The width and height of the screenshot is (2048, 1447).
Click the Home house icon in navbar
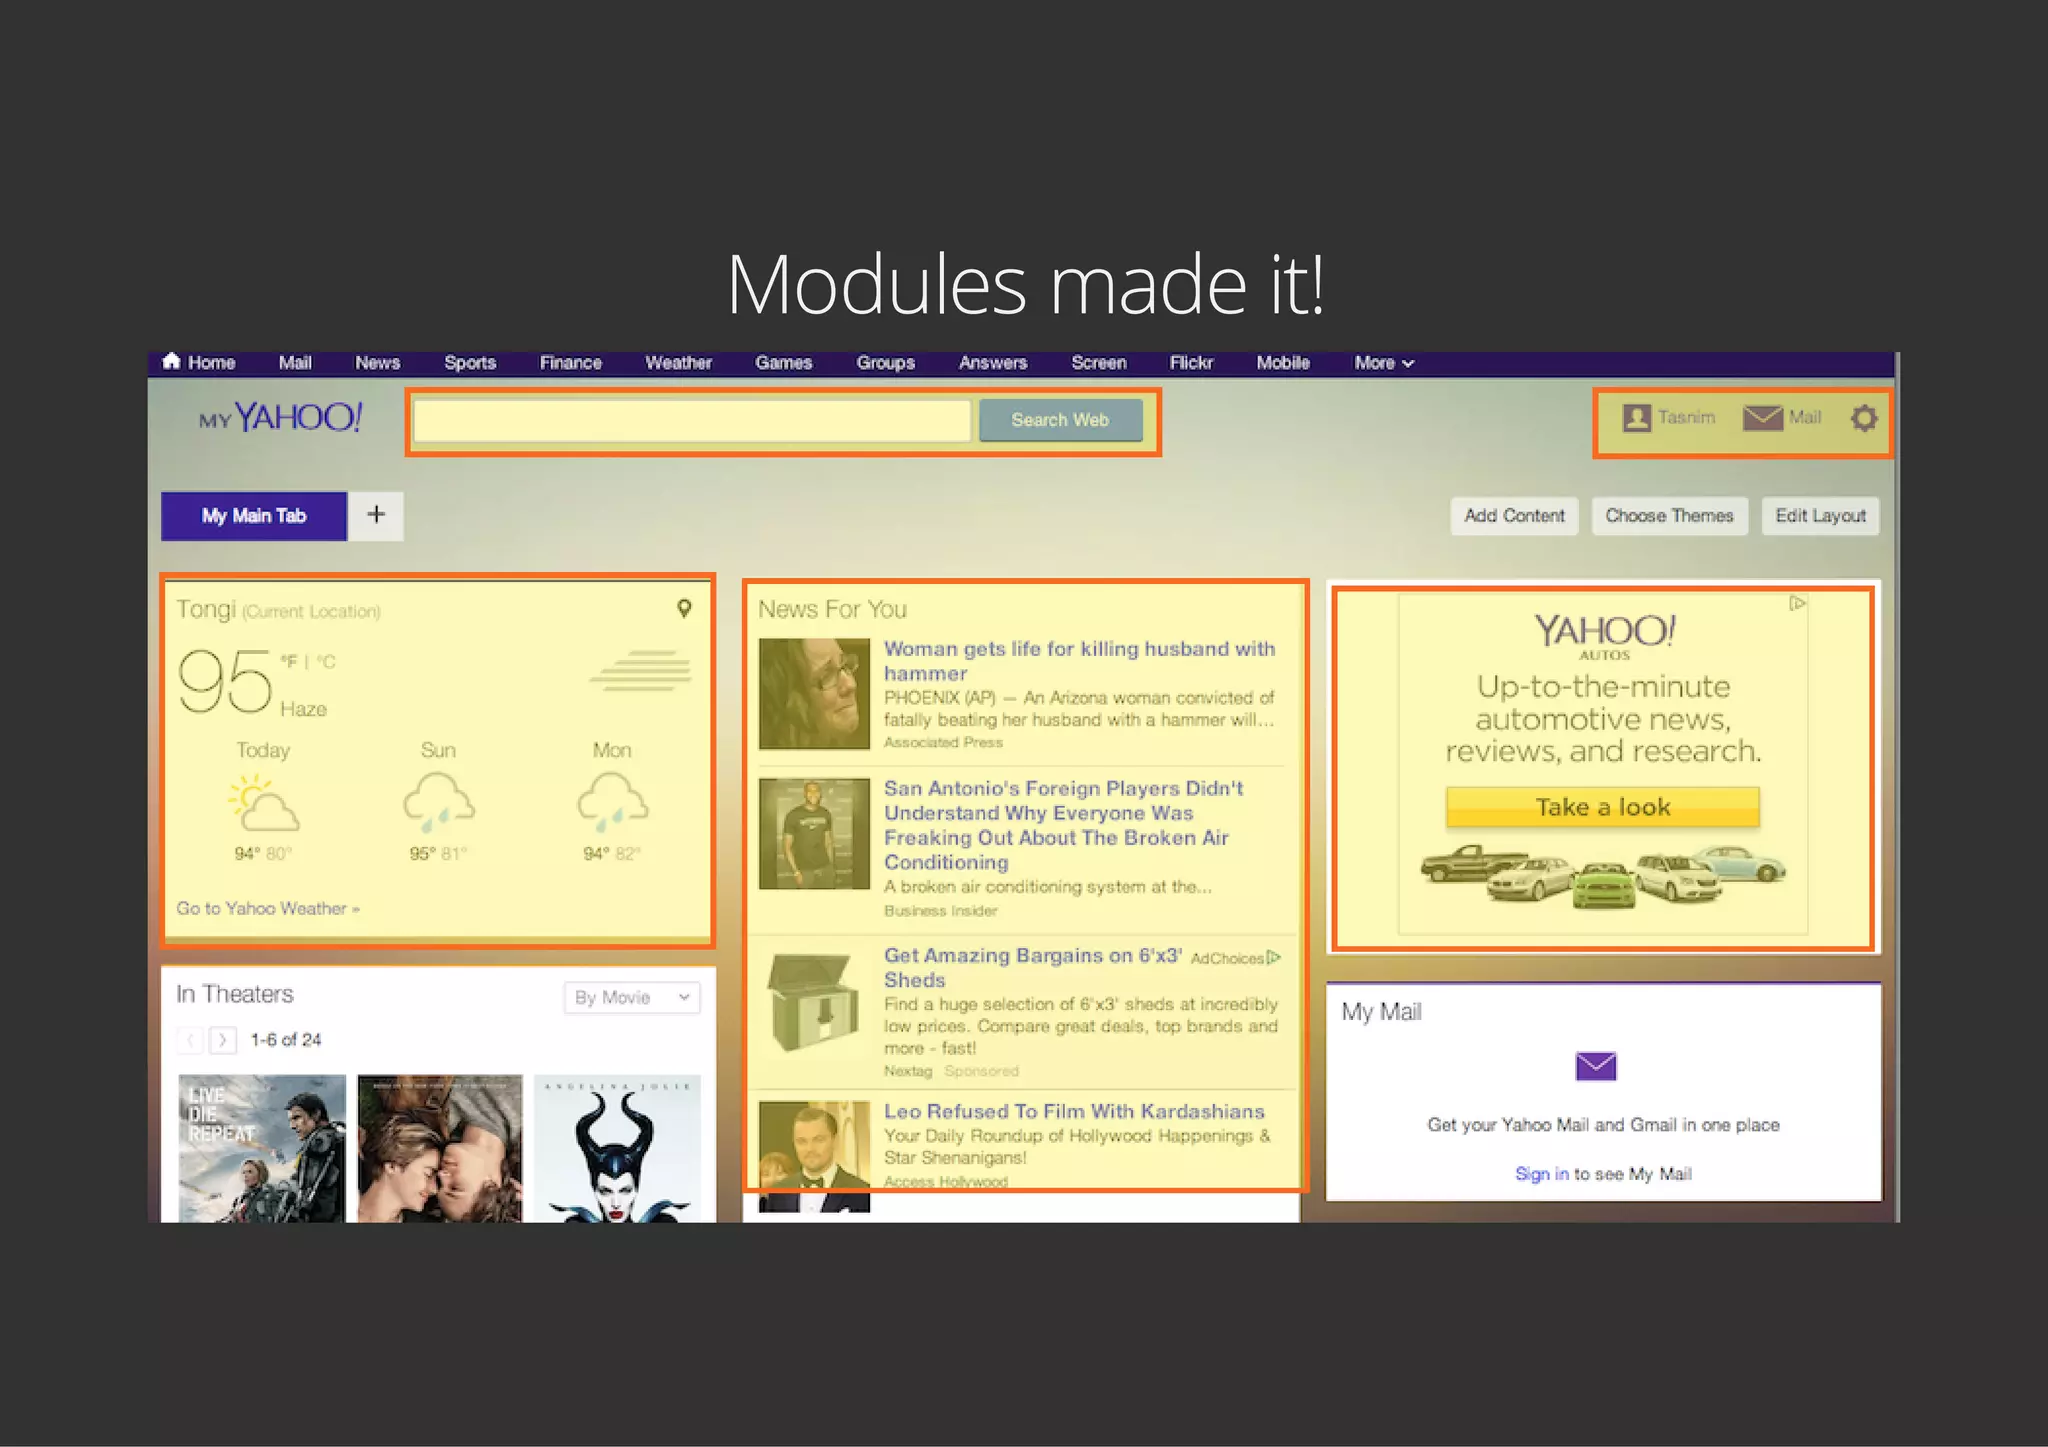[x=171, y=361]
